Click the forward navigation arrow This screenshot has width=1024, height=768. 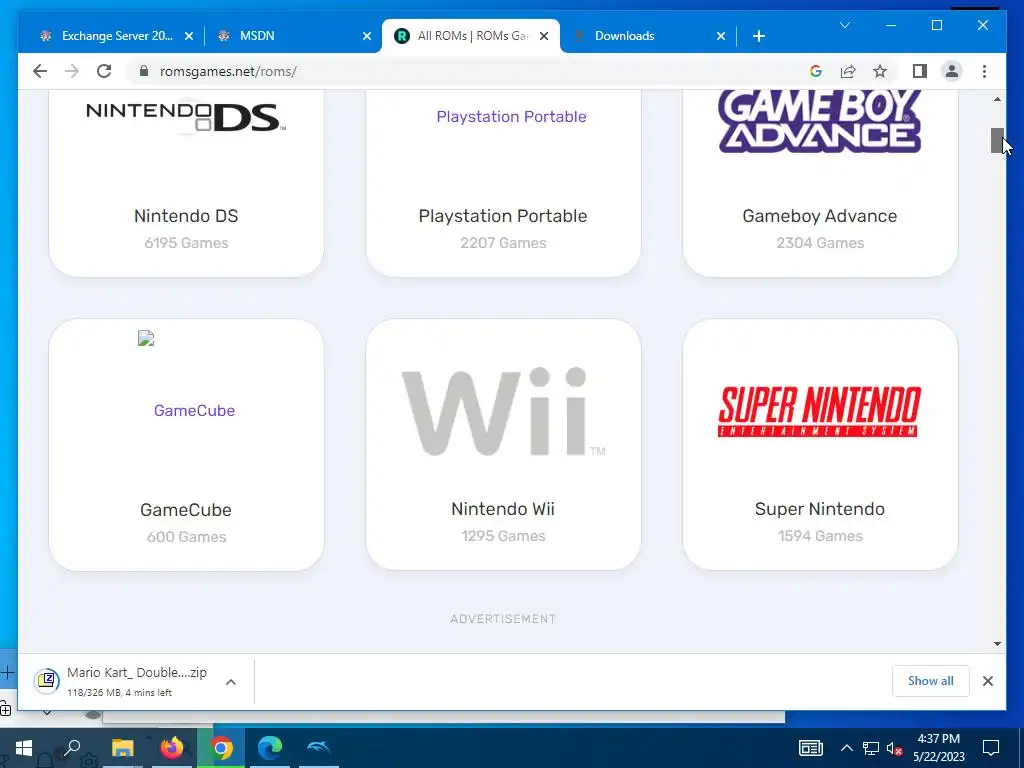pyautogui.click(x=72, y=71)
